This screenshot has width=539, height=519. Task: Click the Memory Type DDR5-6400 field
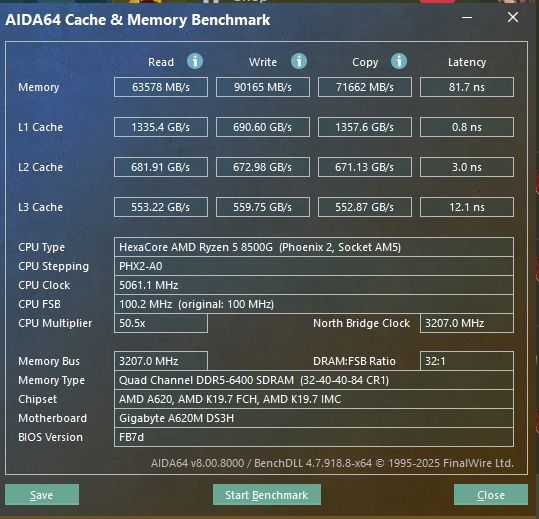(314, 380)
